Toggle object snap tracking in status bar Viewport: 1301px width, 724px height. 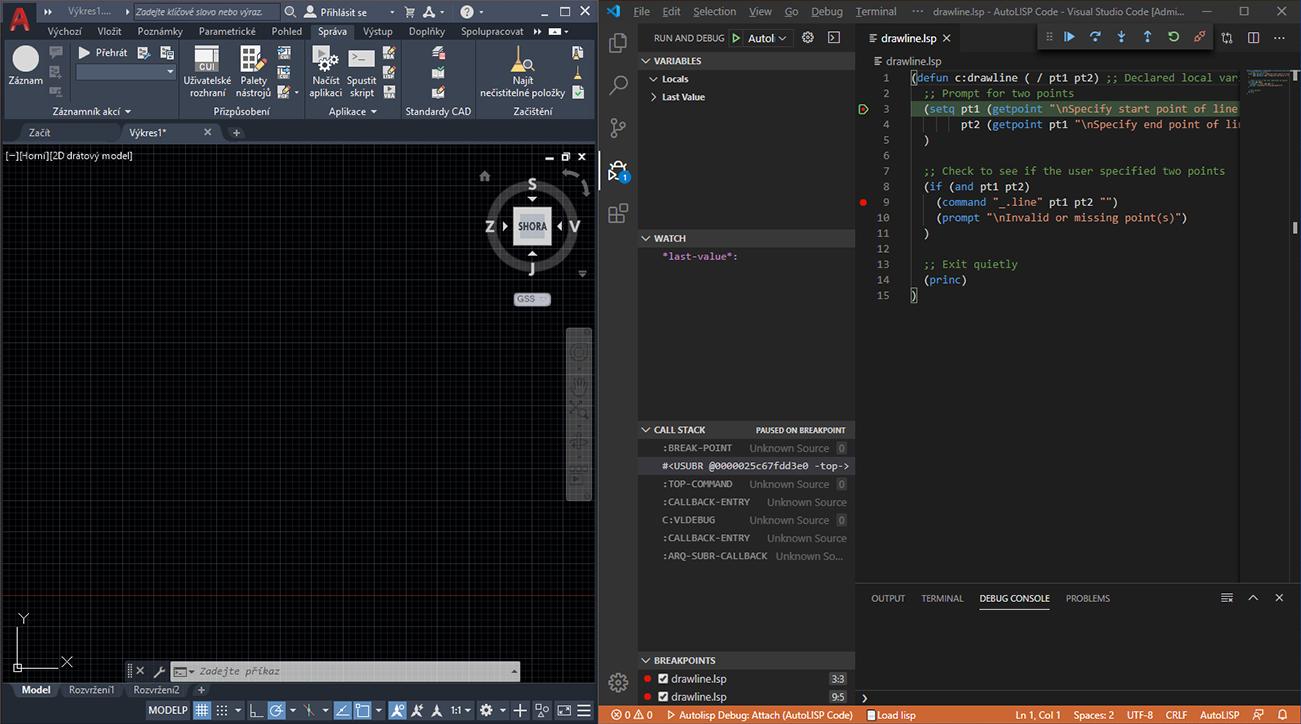[341, 710]
